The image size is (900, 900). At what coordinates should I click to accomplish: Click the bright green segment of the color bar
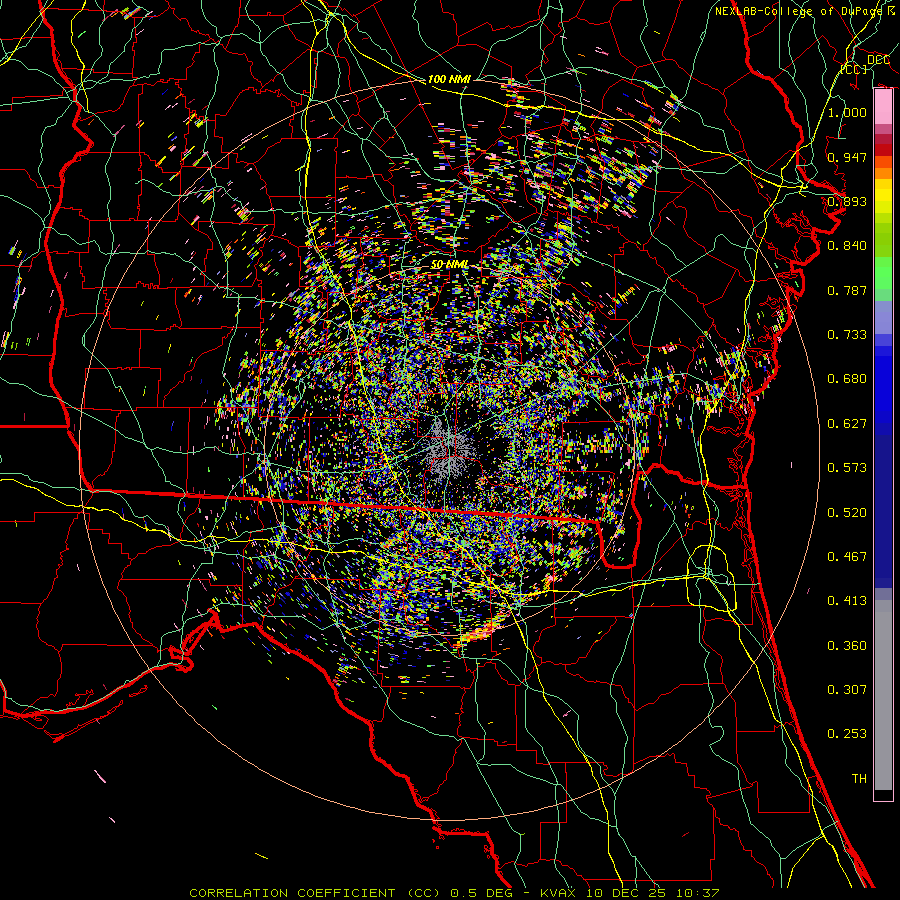[883, 273]
